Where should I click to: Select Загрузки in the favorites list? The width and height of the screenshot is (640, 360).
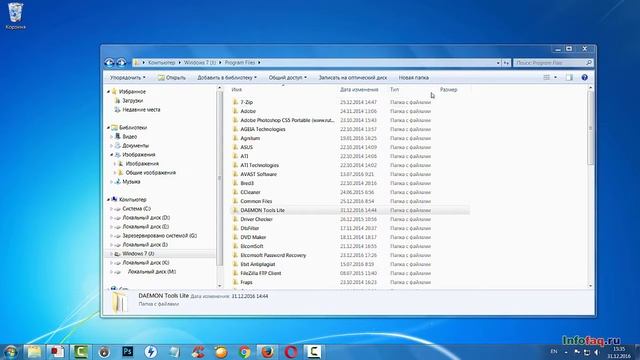[133, 100]
